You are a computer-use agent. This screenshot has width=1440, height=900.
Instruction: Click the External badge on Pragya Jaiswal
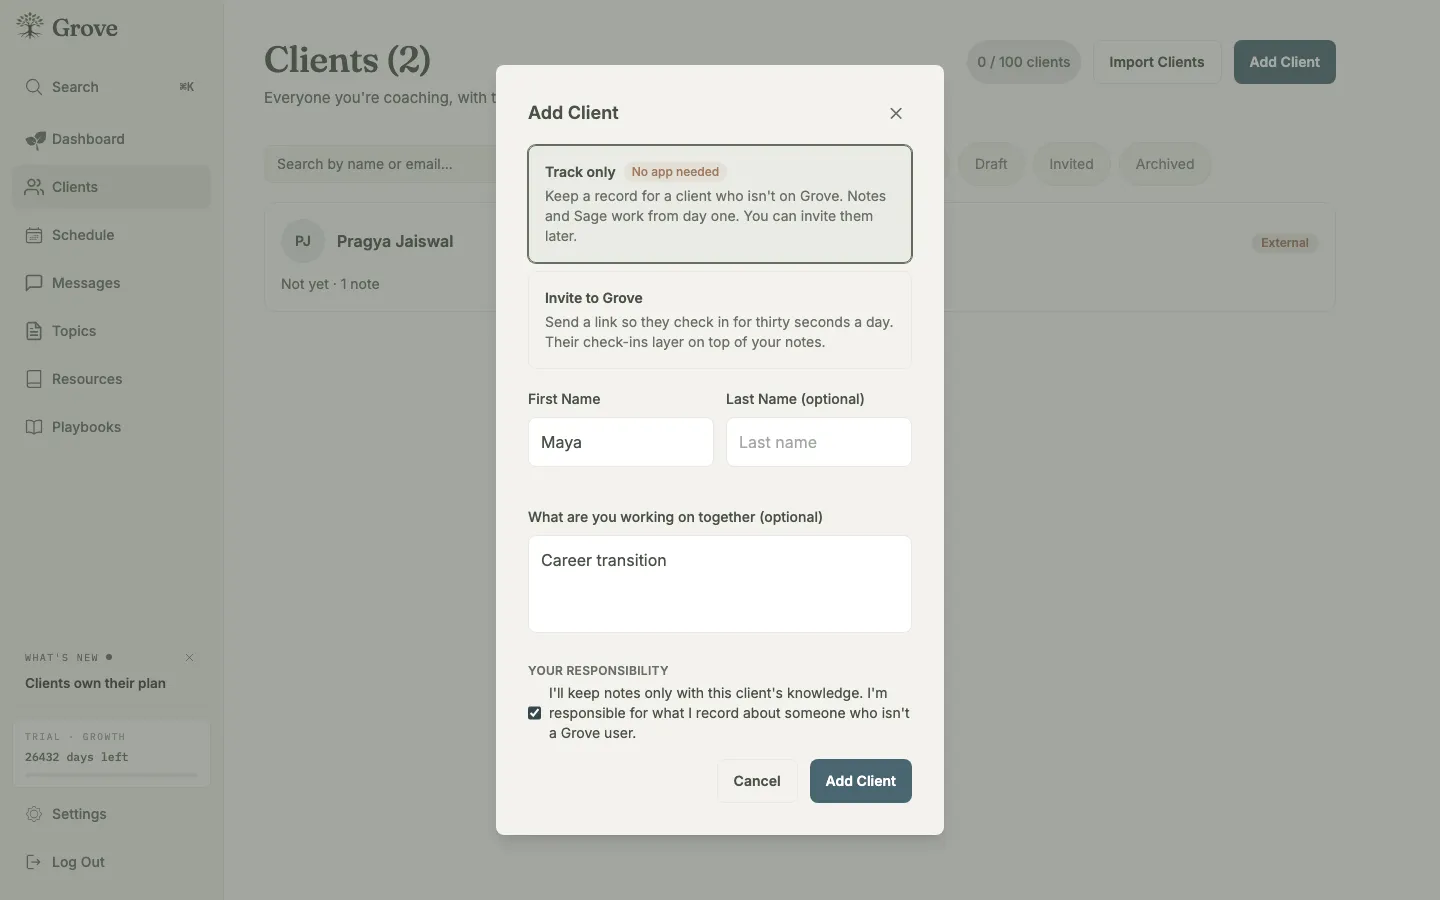click(1285, 243)
